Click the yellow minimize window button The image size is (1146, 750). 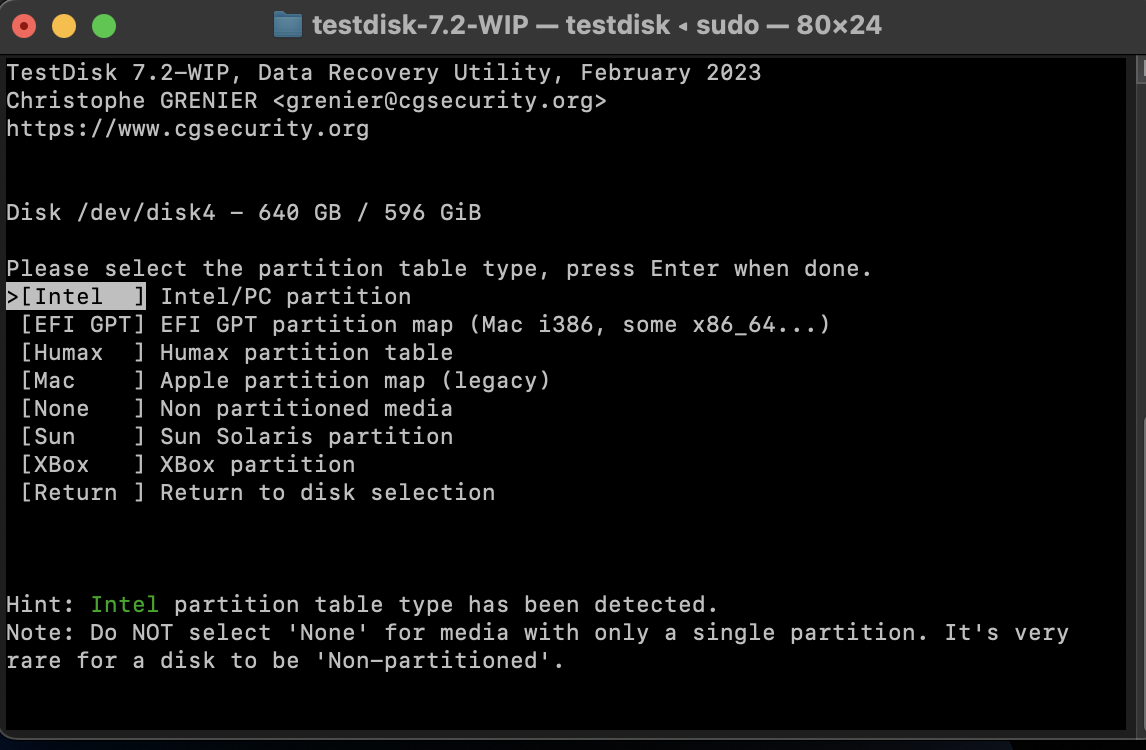point(64,26)
